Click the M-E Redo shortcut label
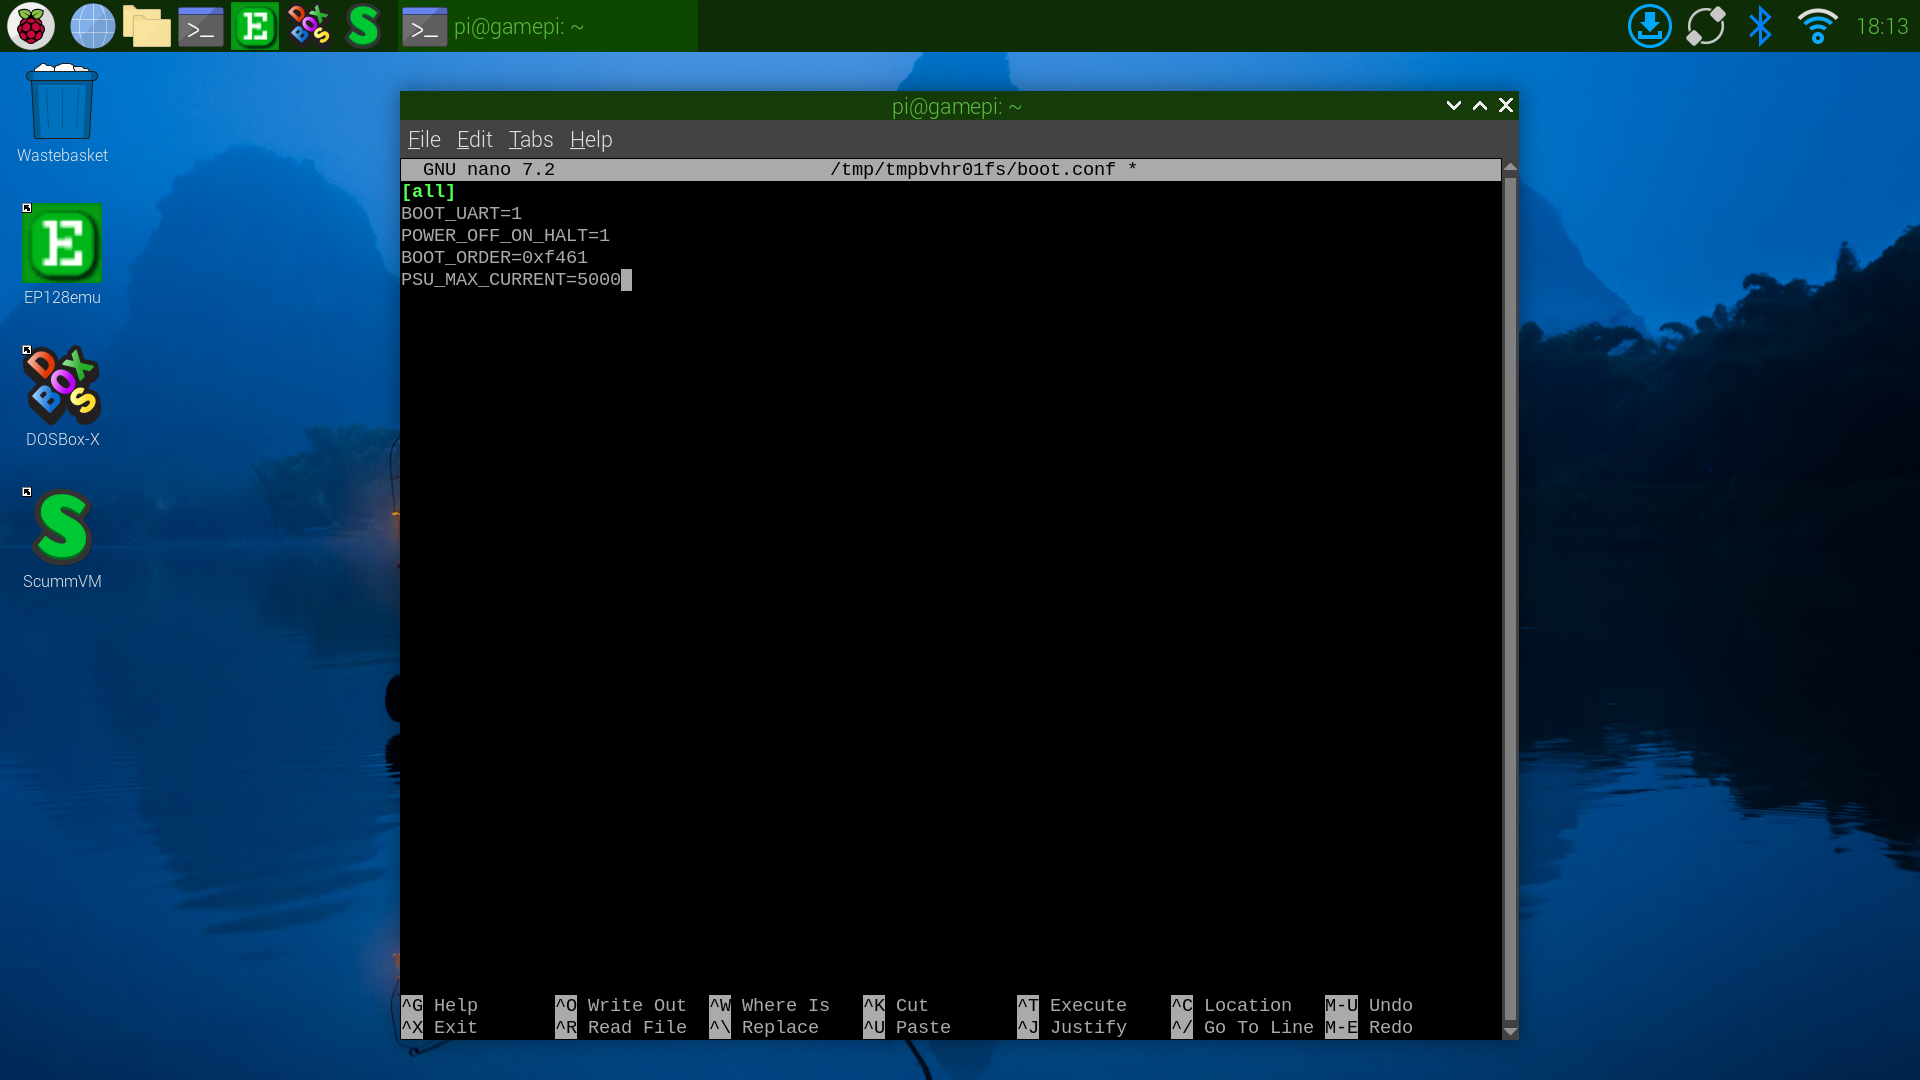This screenshot has height=1080, width=1920. coord(1369,1027)
